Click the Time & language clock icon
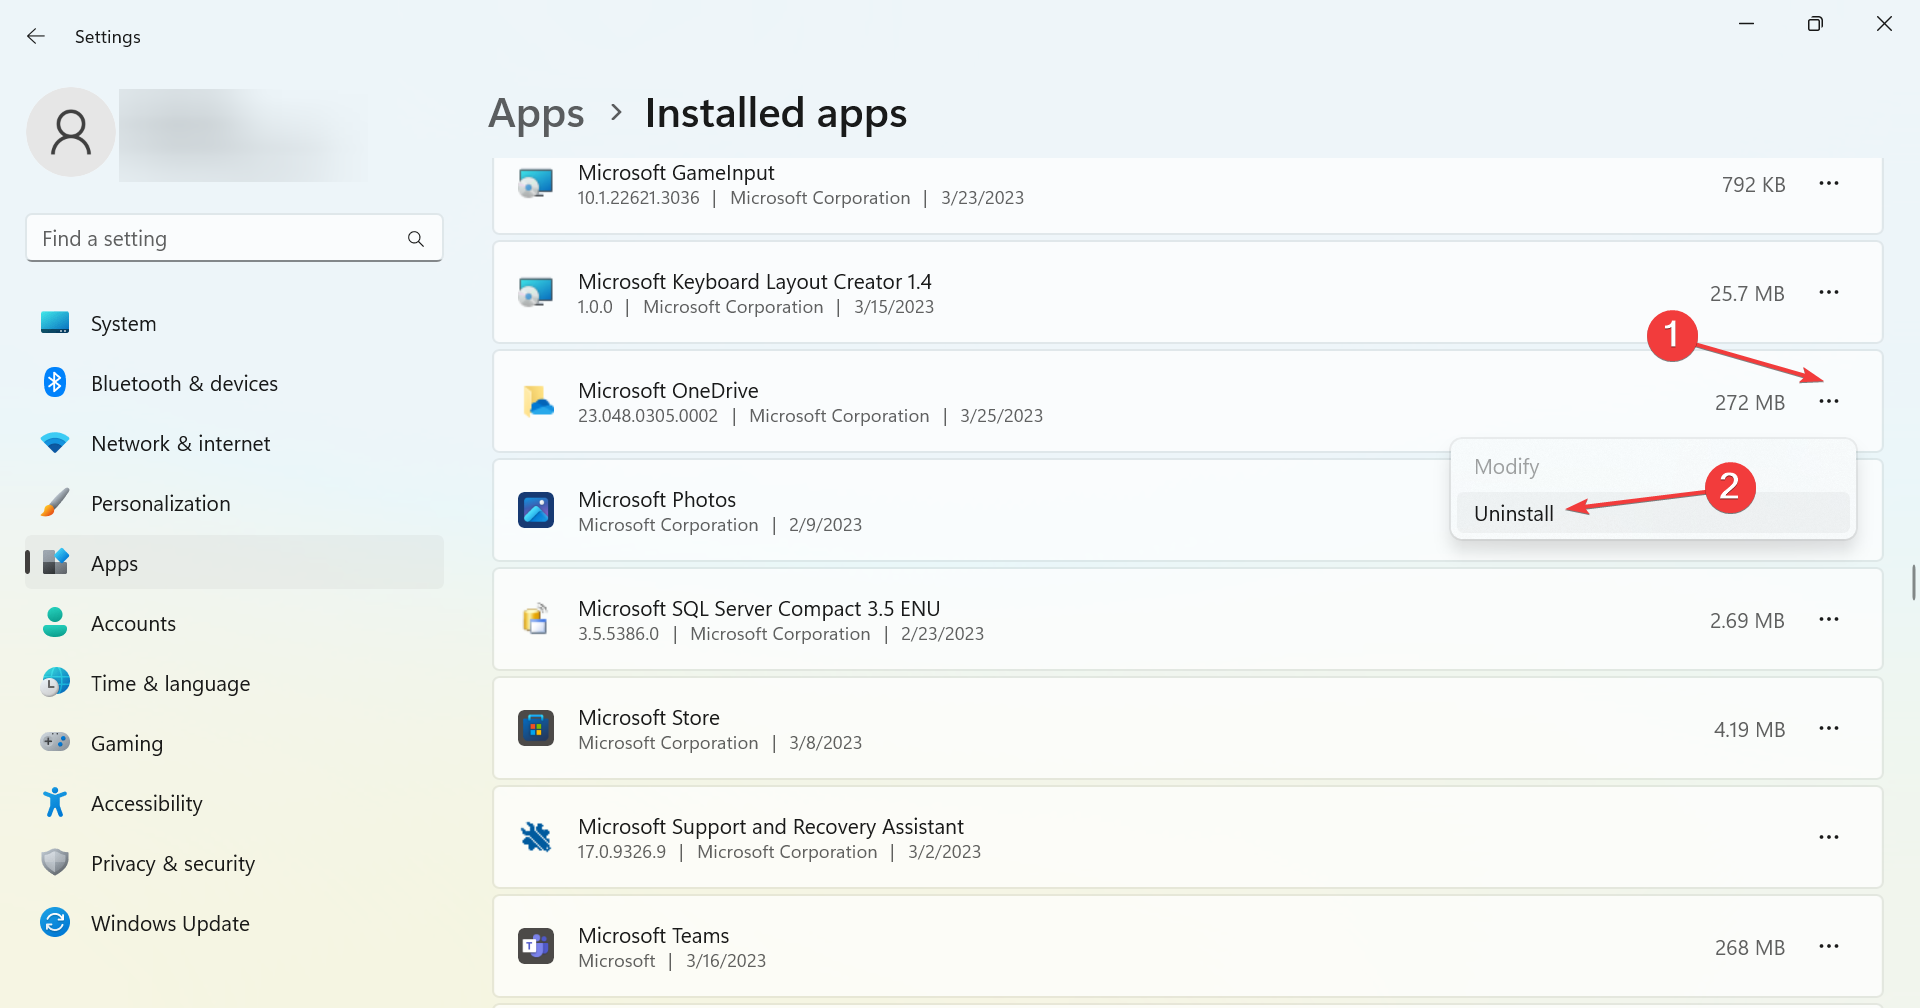 [x=55, y=683]
